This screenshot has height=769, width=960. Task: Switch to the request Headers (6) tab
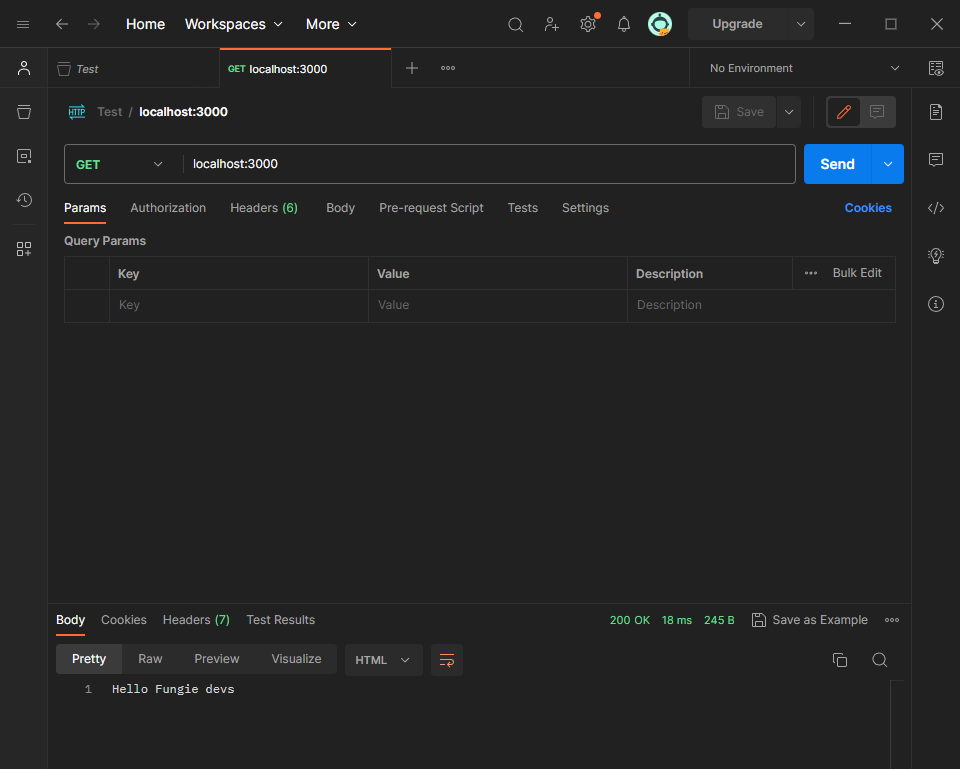point(264,208)
